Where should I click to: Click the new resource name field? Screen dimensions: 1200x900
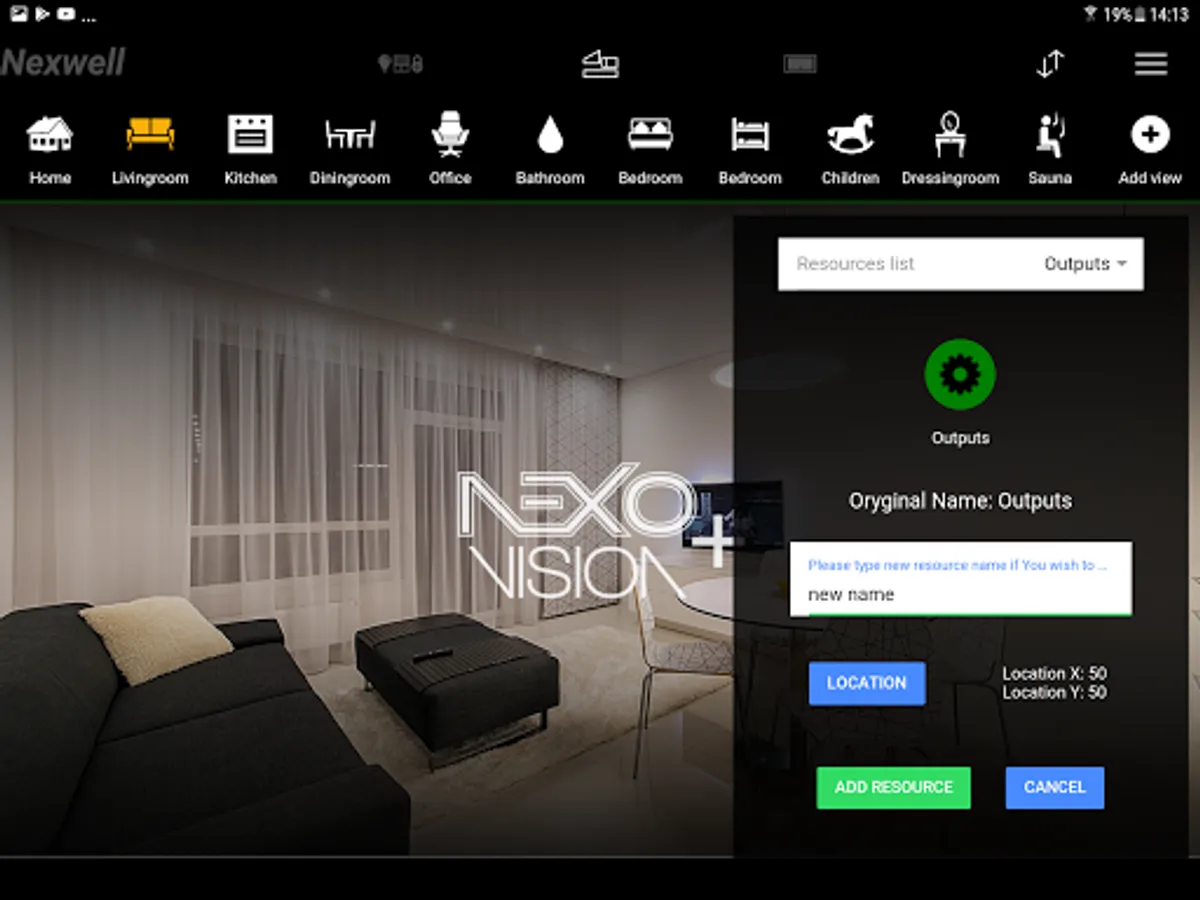pos(961,579)
